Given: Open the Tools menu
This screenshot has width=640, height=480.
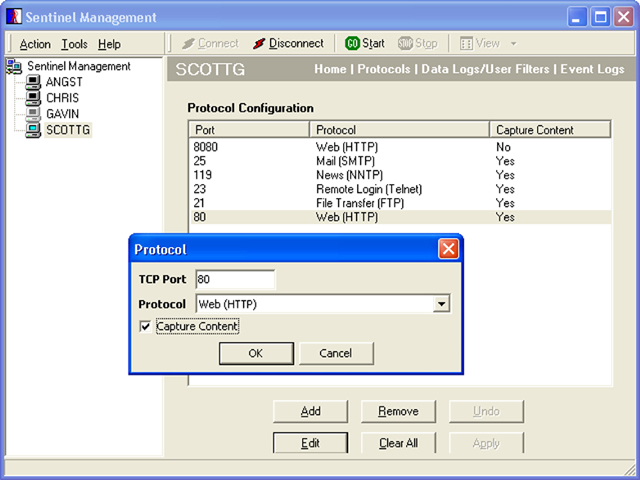Looking at the screenshot, I should [74, 44].
